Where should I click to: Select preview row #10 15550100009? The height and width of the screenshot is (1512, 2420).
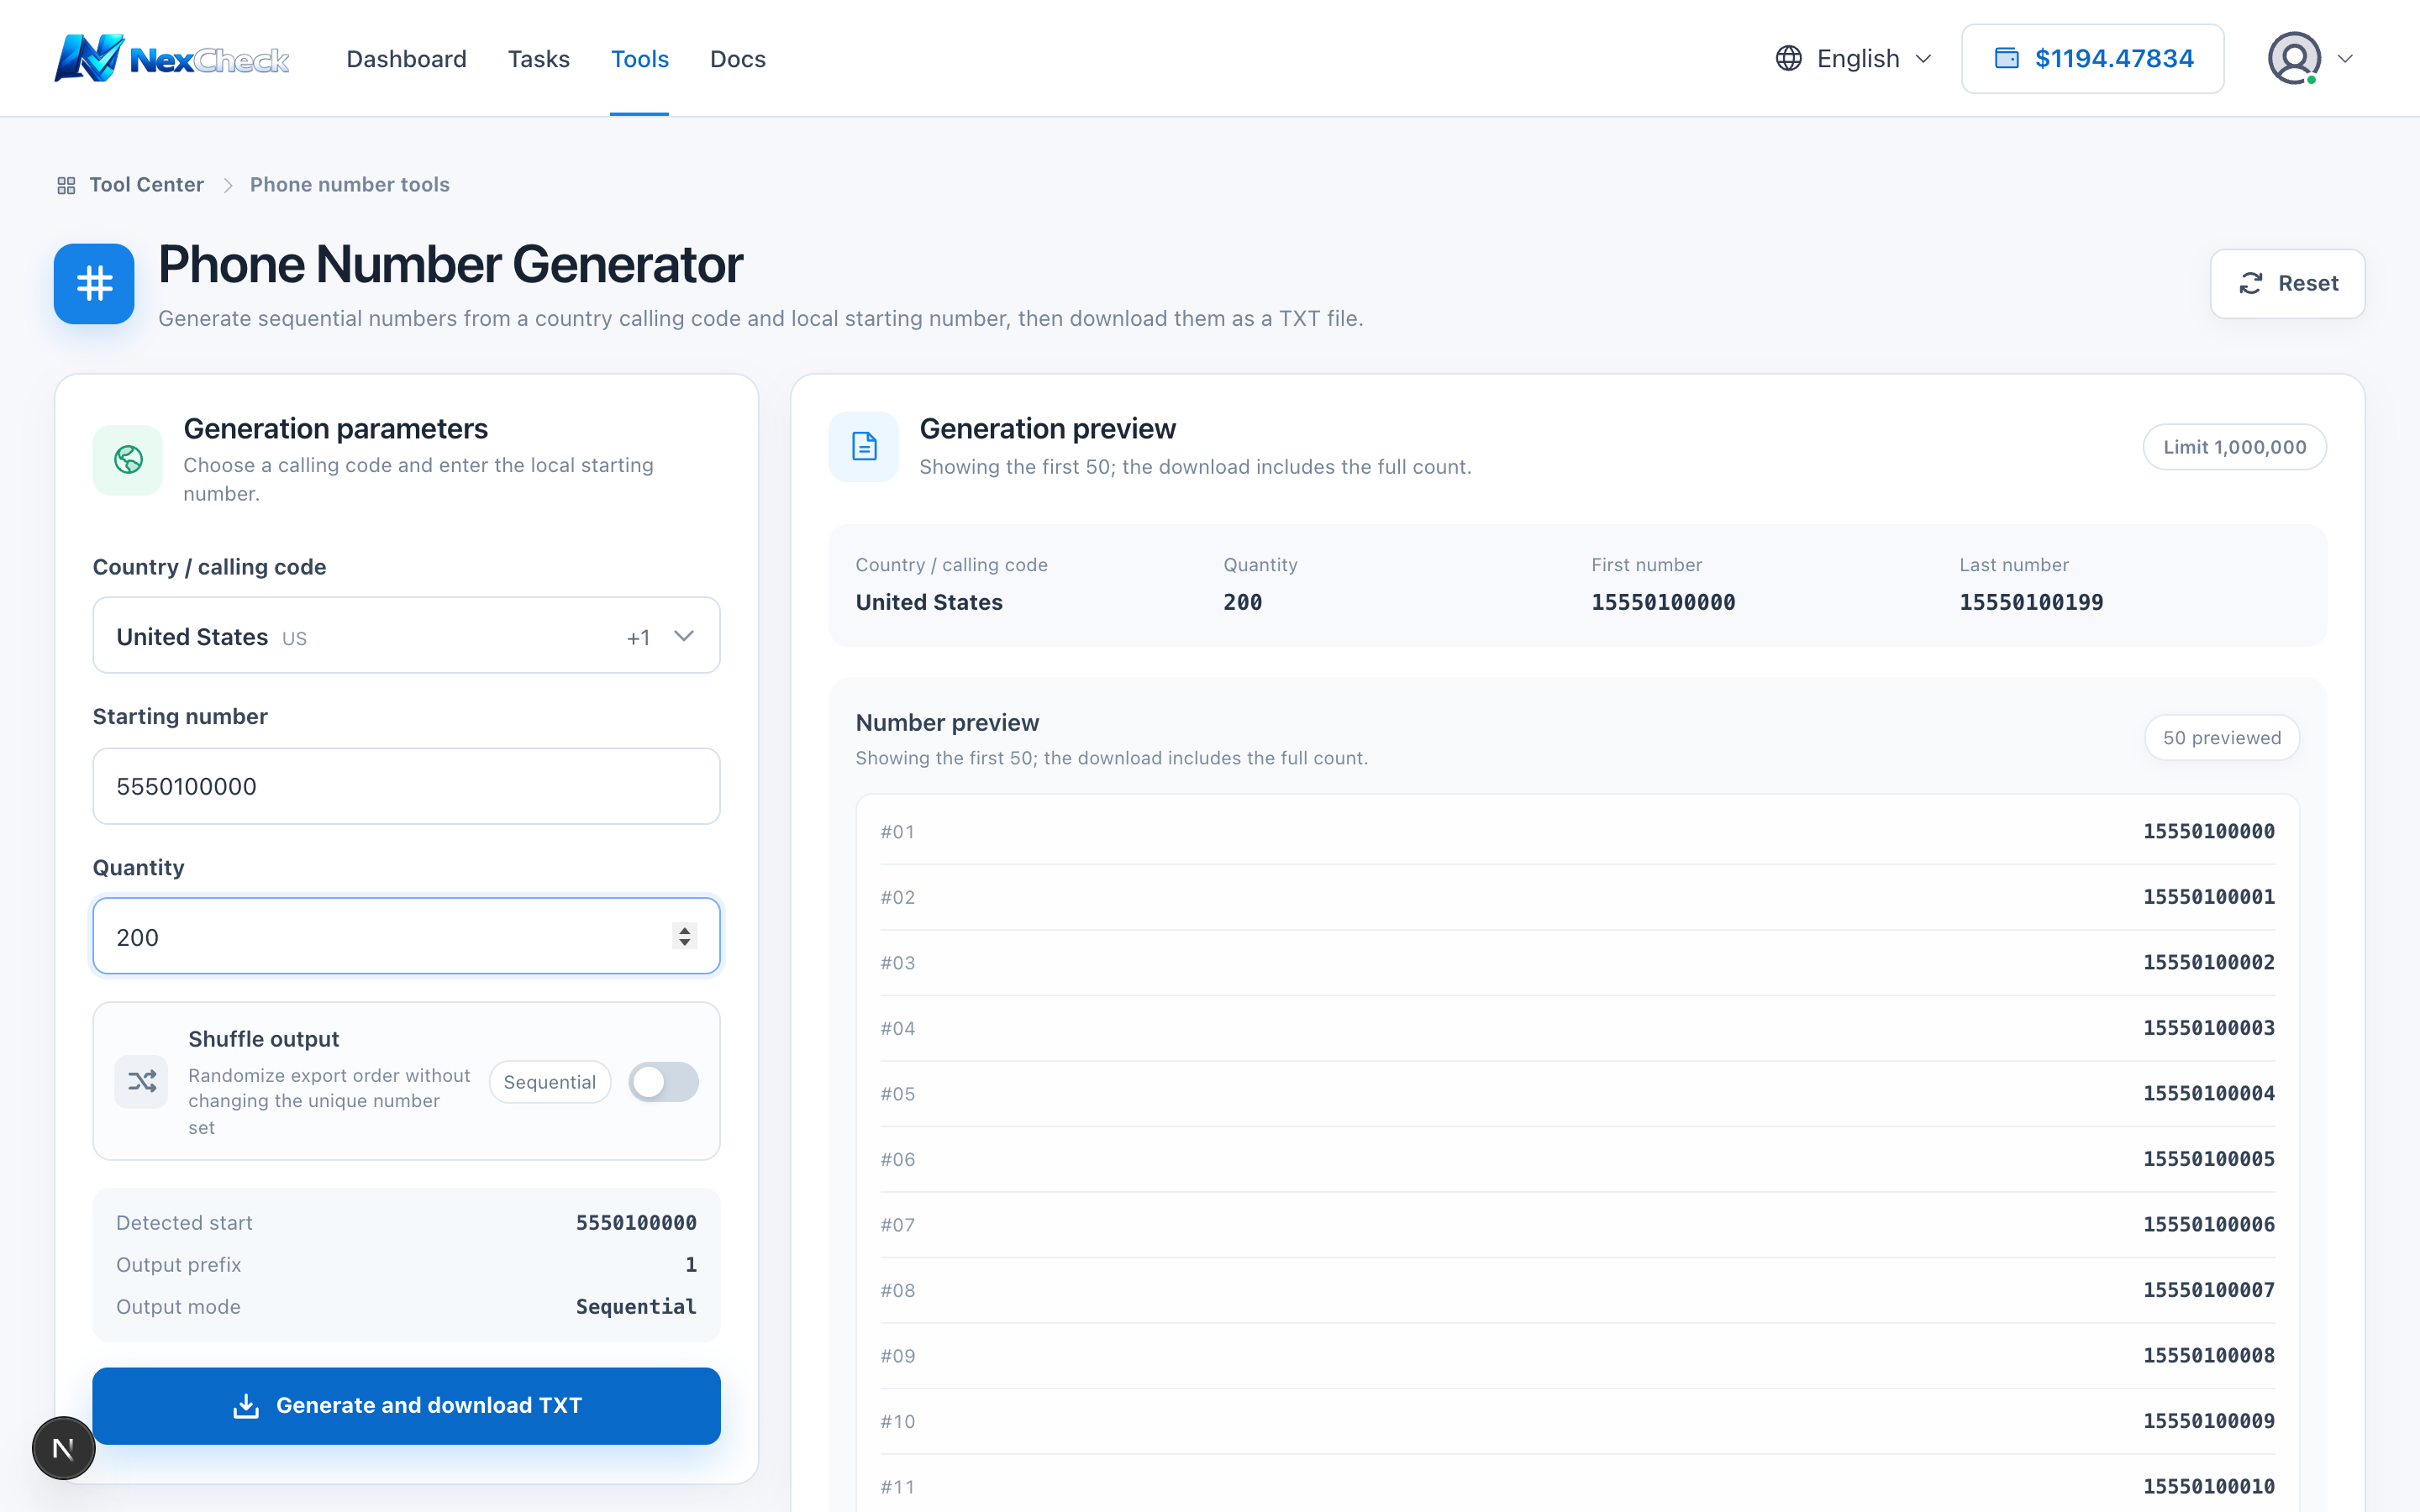tap(1577, 1421)
